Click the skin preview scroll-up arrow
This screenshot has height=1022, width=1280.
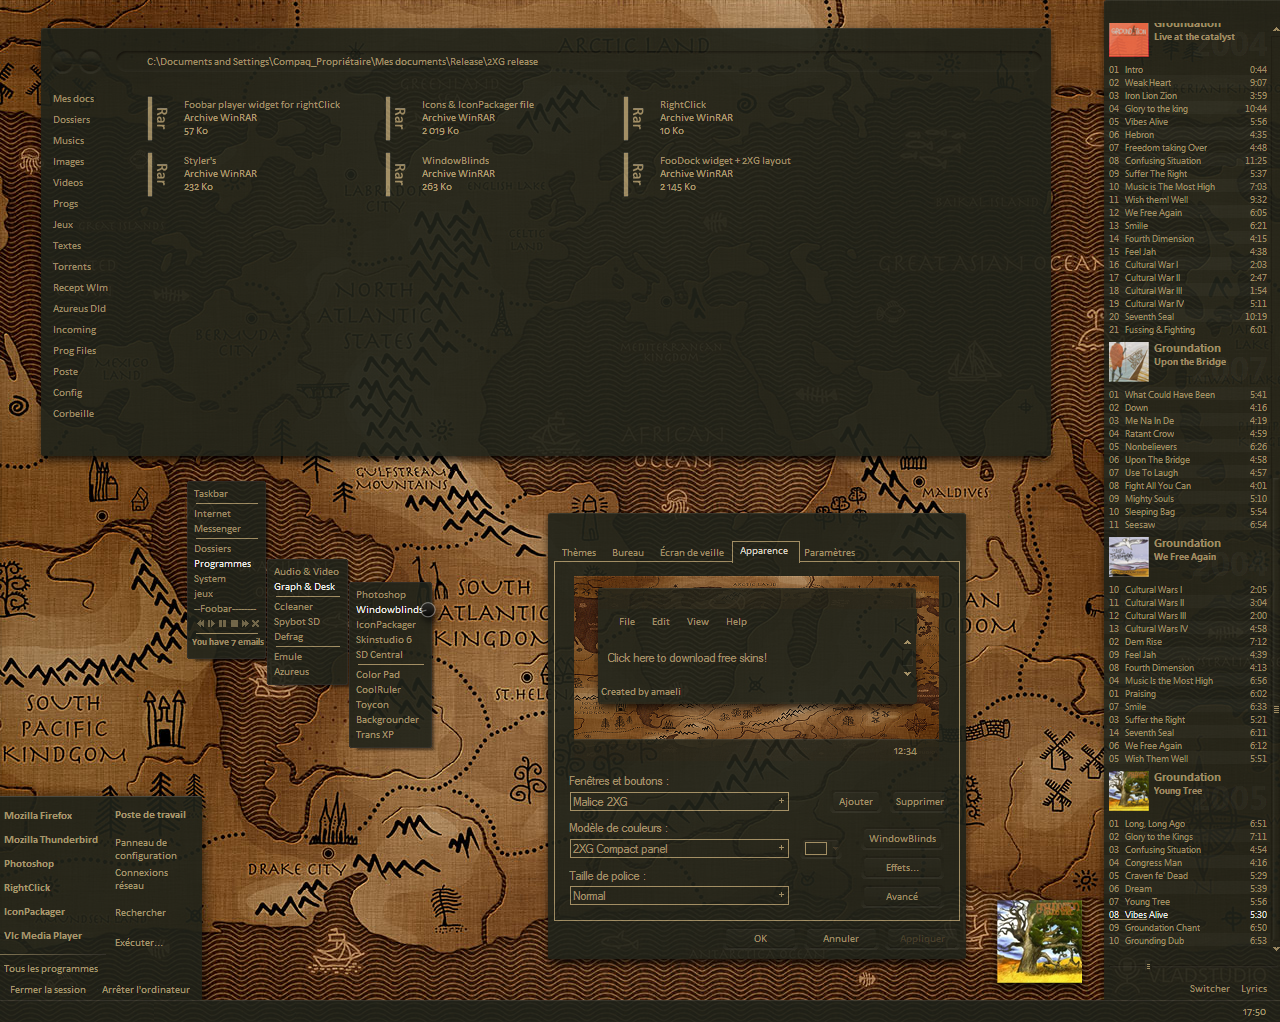(907, 643)
